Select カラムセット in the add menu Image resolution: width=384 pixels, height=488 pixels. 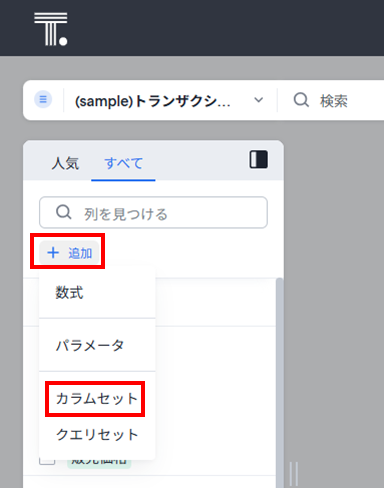click(97, 399)
